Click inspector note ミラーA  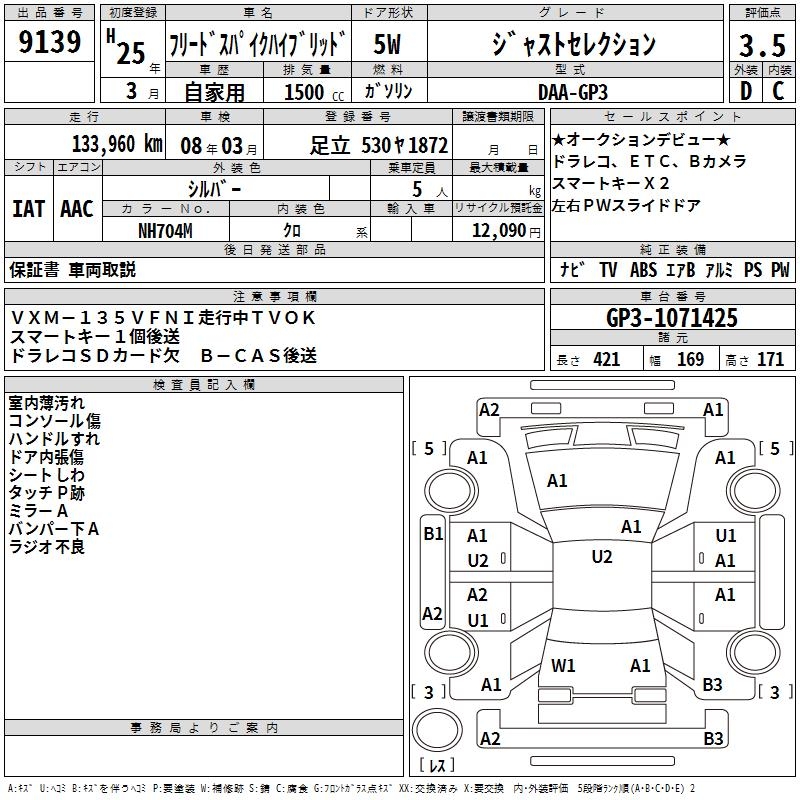pyautogui.click(x=38, y=511)
